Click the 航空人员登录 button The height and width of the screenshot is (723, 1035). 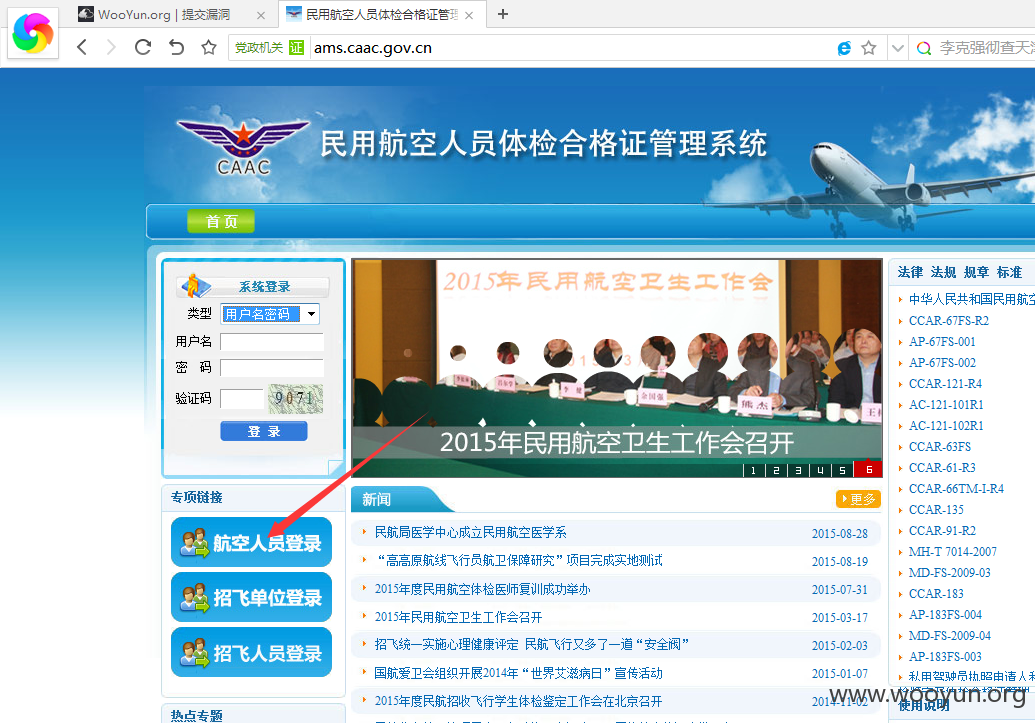[x=251, y=542]
